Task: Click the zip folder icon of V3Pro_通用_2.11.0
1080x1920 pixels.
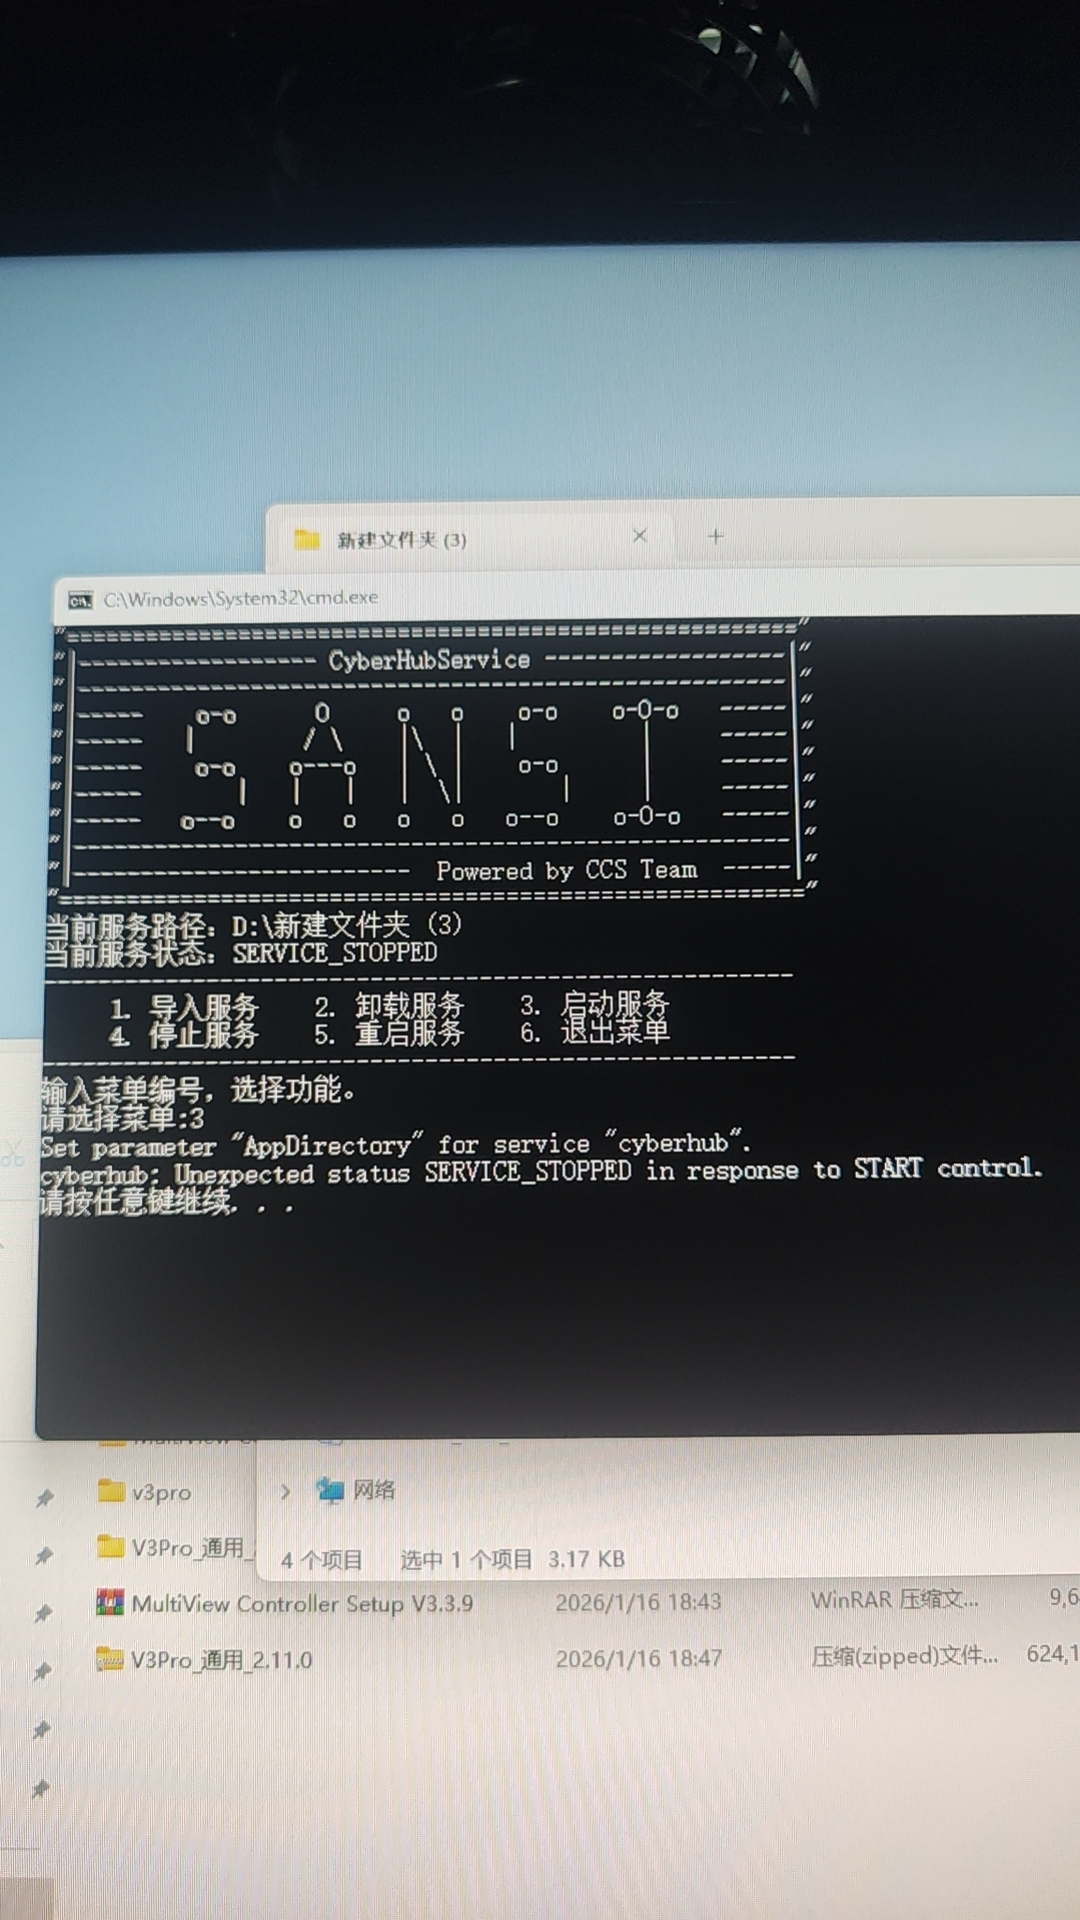Action: [x=109, y=1659]
